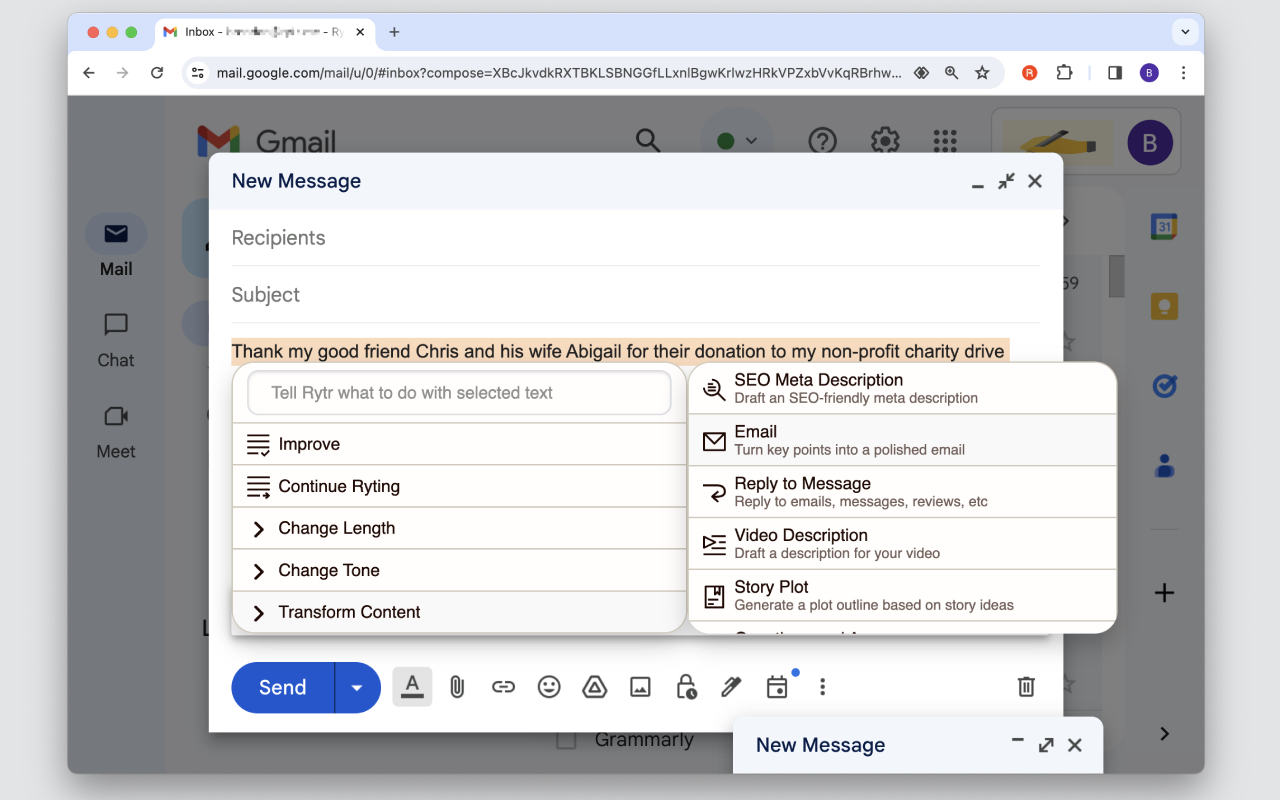Expand the Transform Content submenu
Viewport: 1280px width, 800px height.
point(350,612)
